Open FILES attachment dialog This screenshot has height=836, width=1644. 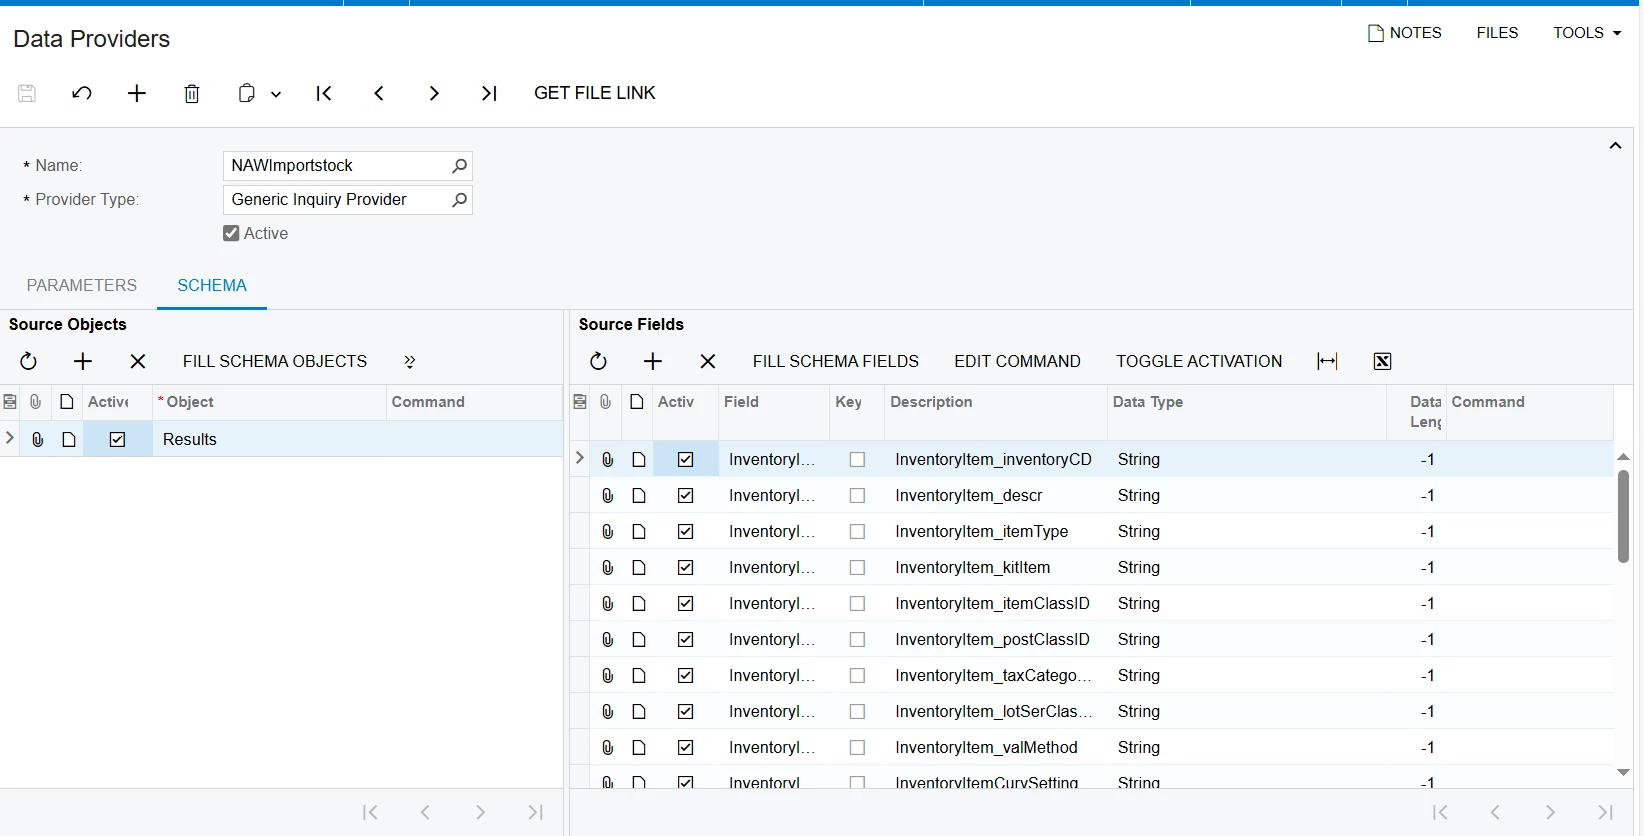pyautogui.click(x=1497, y=33)
